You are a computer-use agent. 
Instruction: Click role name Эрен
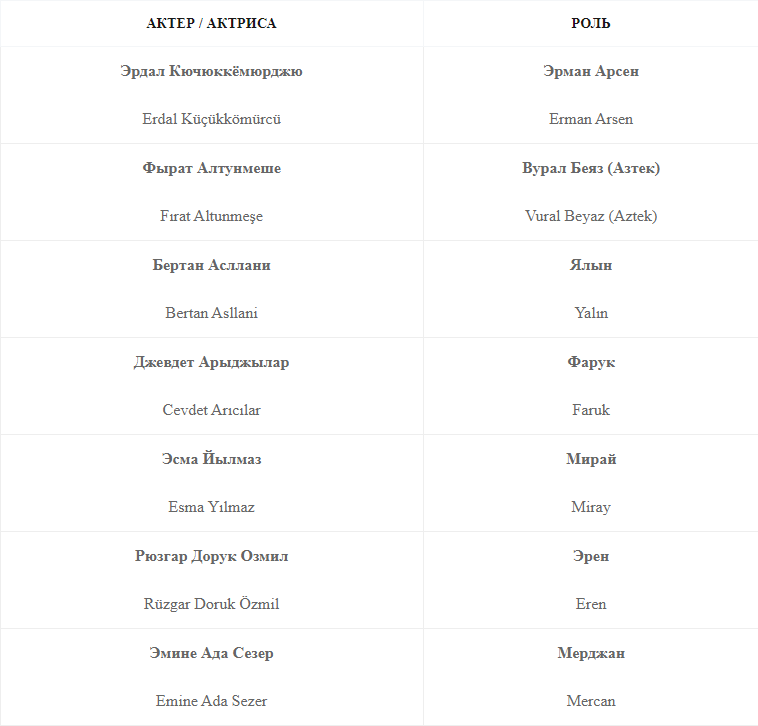(590, 556)
